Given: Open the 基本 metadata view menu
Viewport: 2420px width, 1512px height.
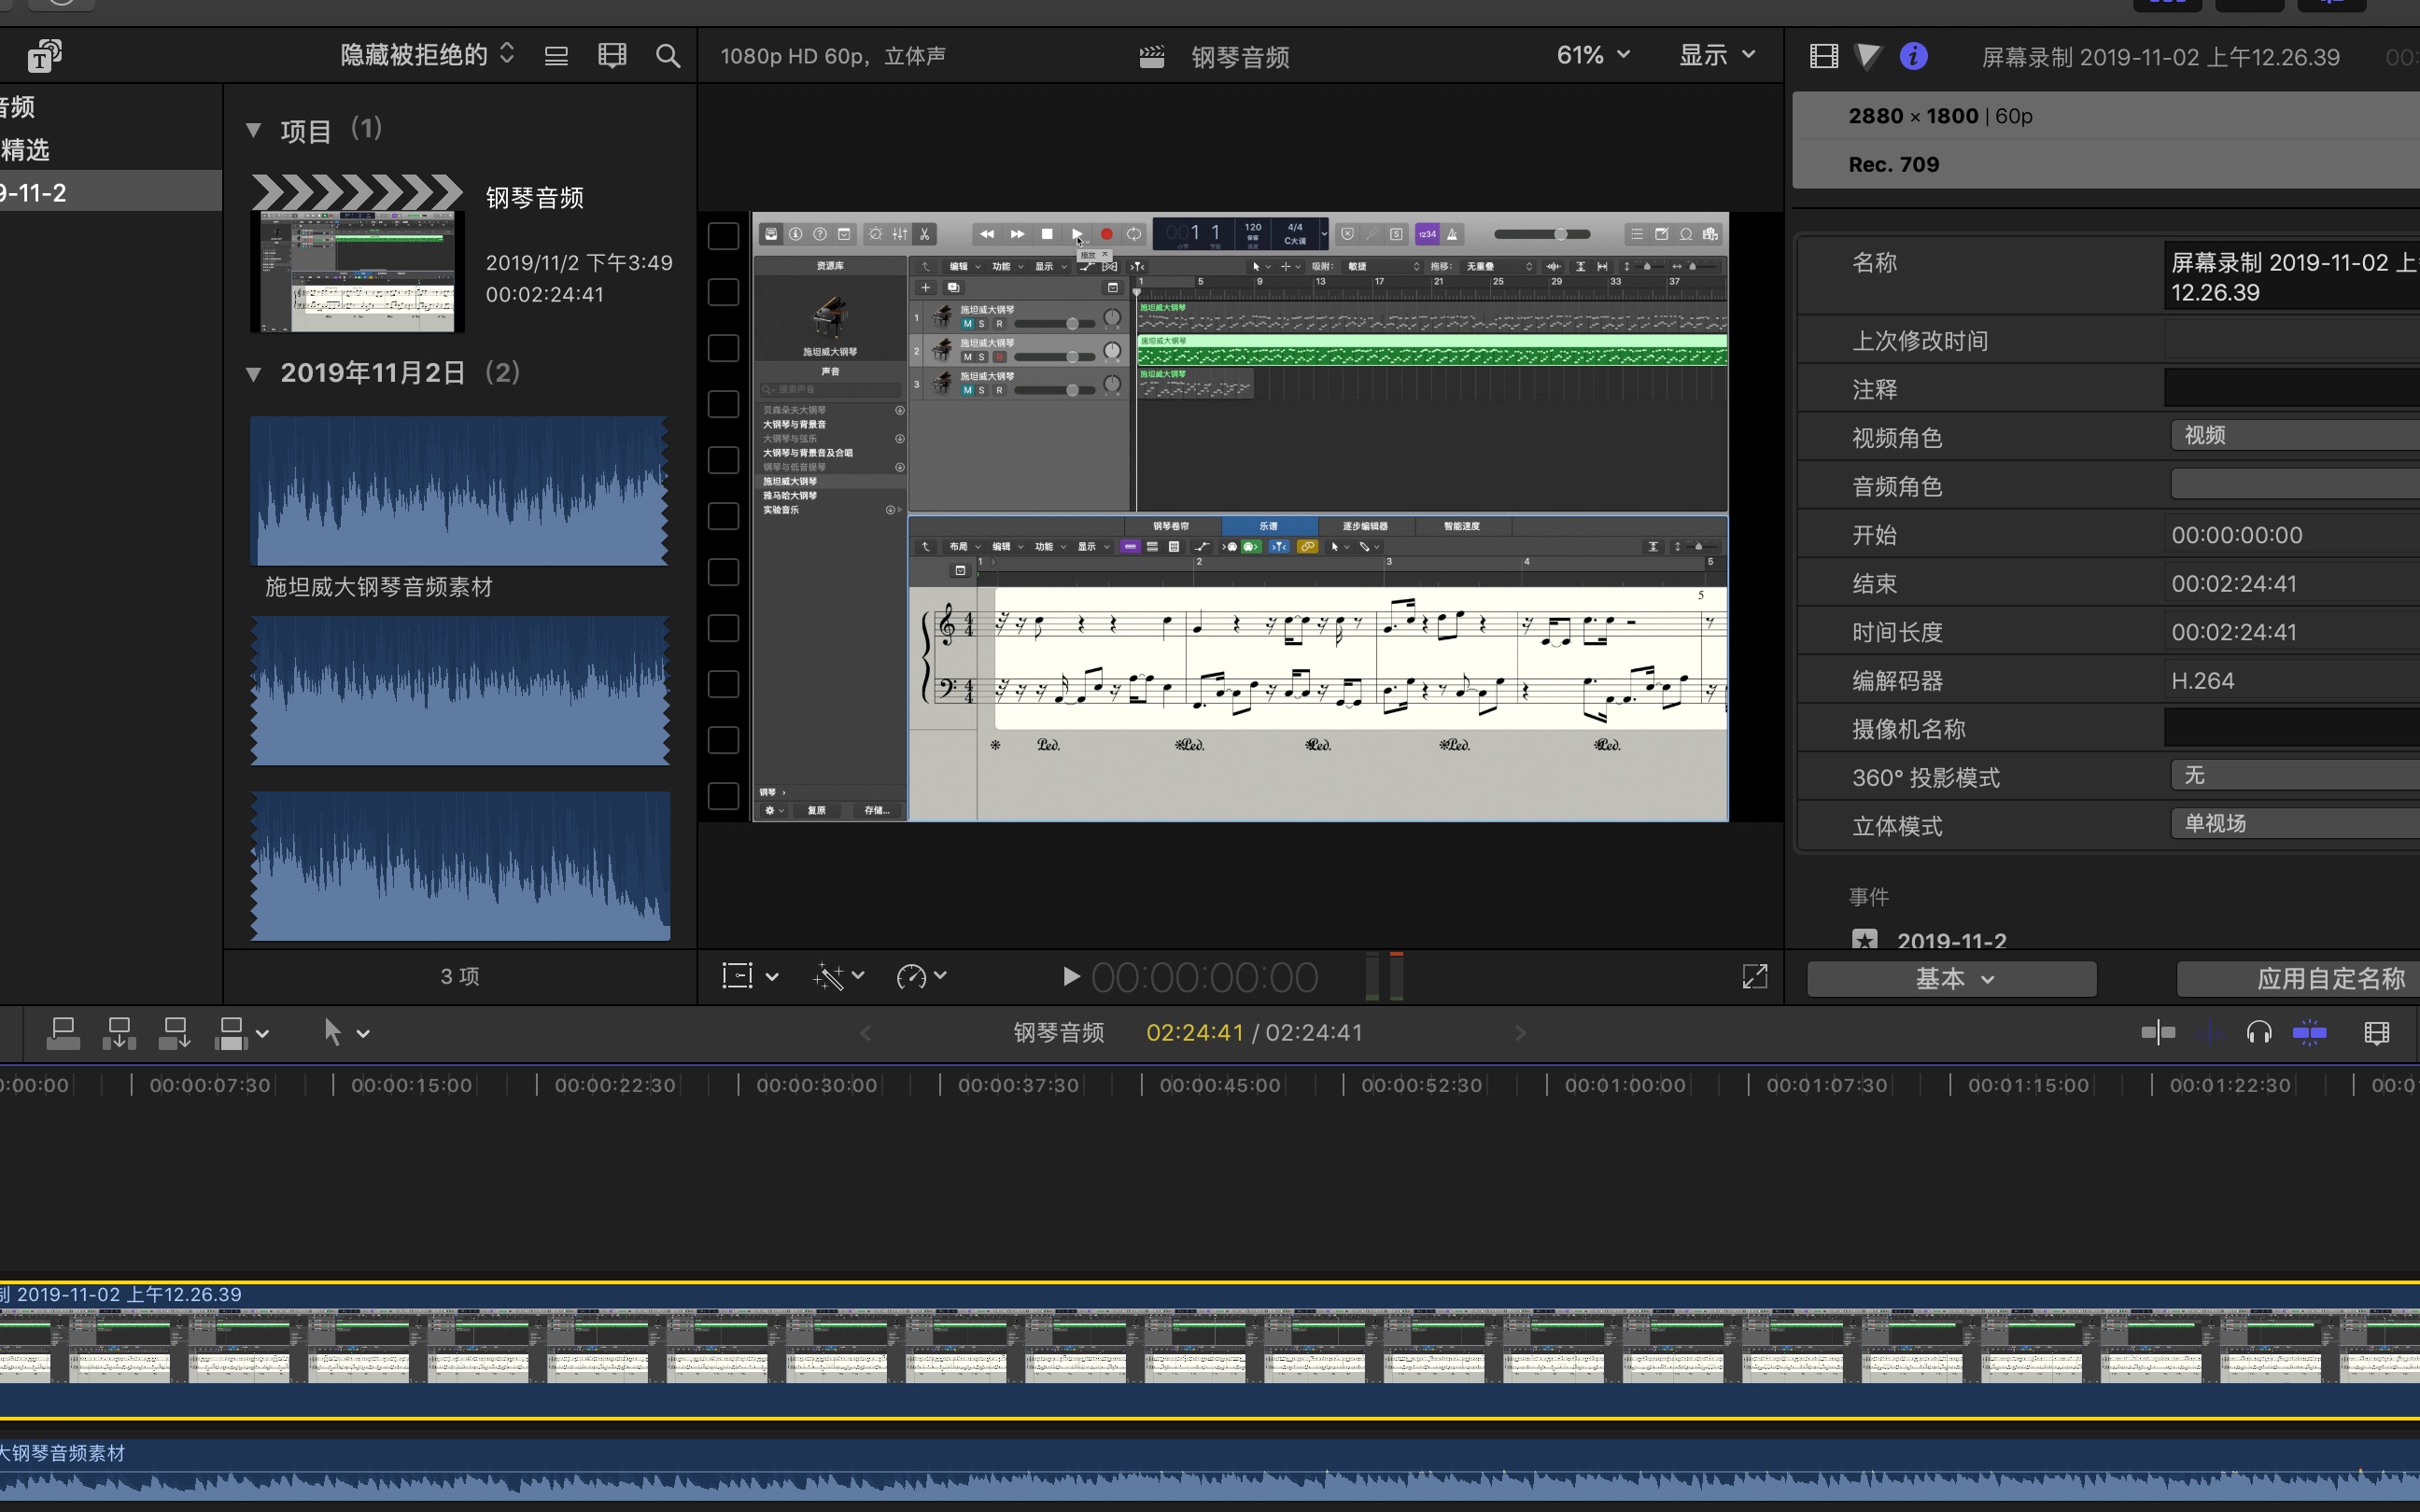Looking at the screenshot, I should [1952, 979].
